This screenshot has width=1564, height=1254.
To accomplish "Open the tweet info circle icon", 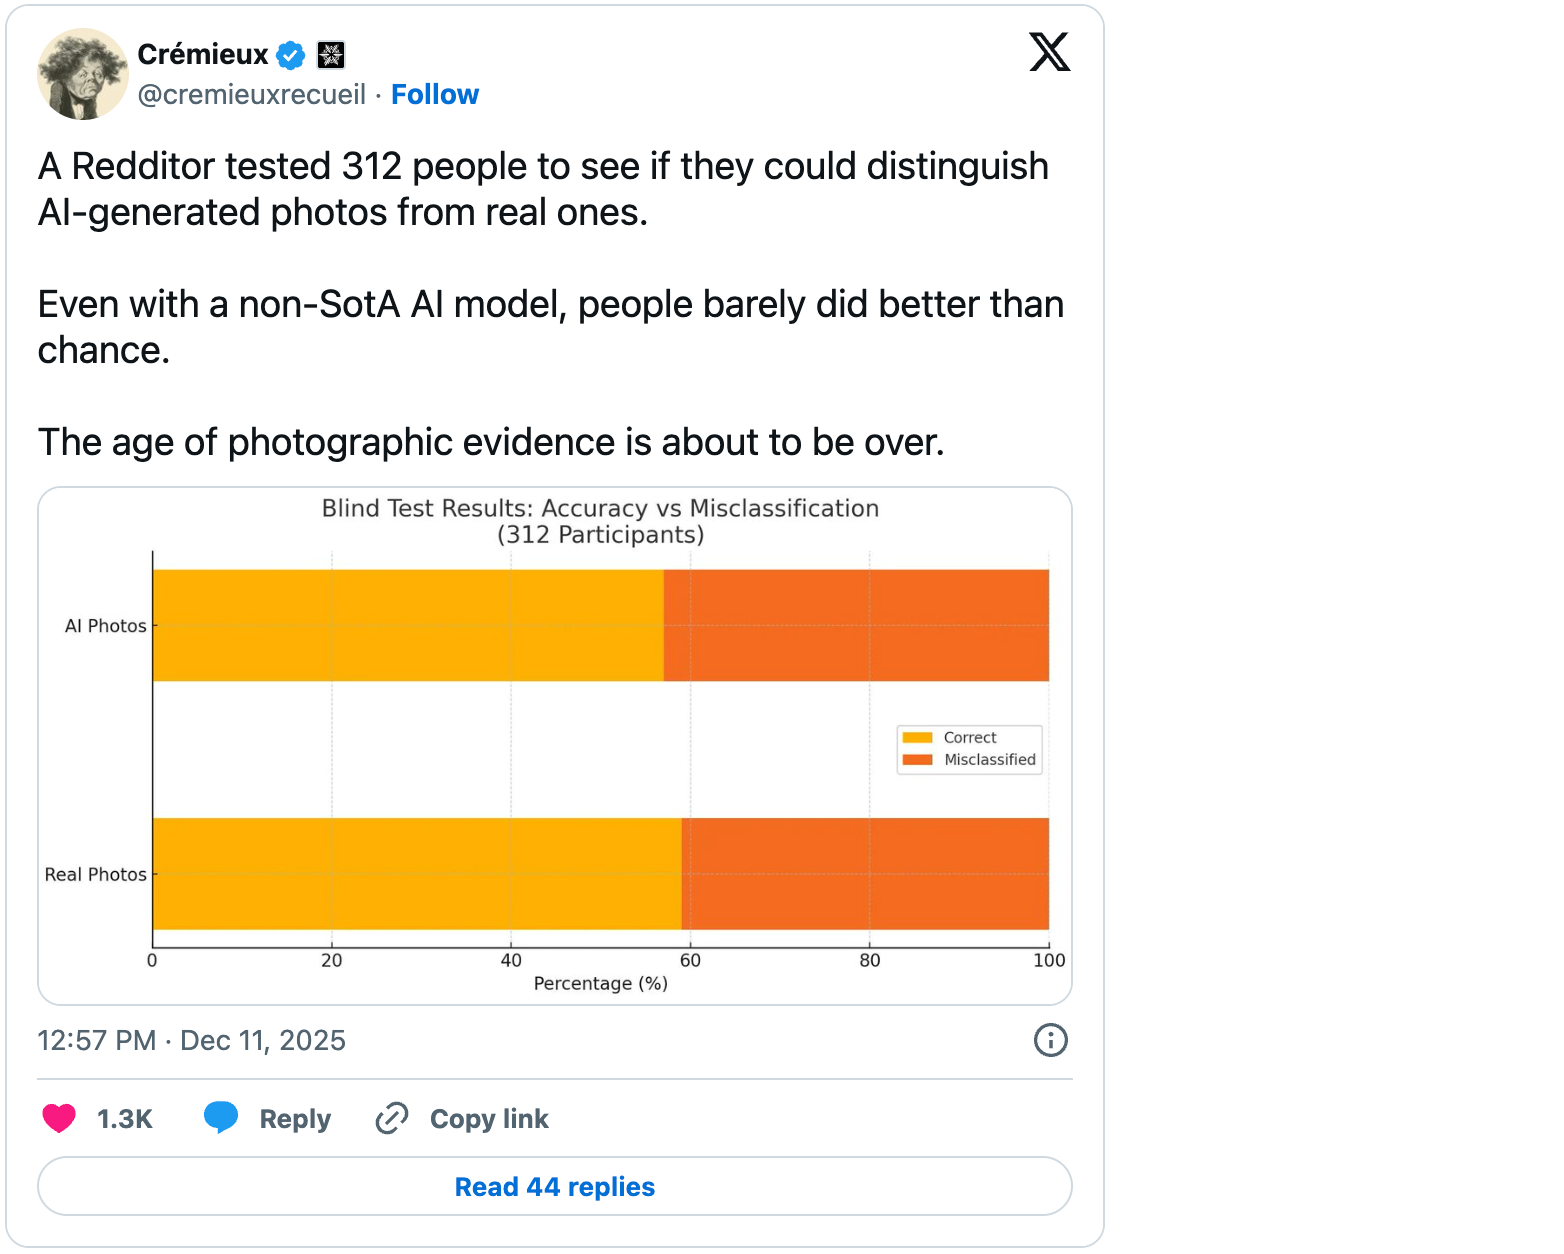I will coord(1050,1040).
